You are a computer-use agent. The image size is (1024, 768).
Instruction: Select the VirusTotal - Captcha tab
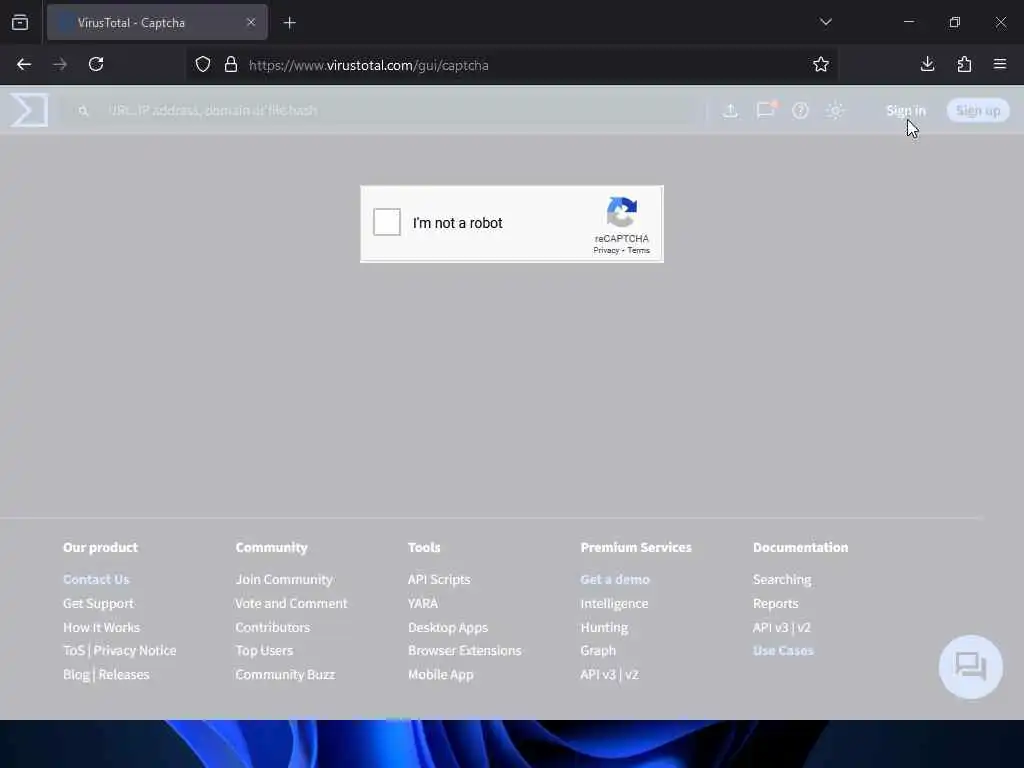tap(157, 23)
